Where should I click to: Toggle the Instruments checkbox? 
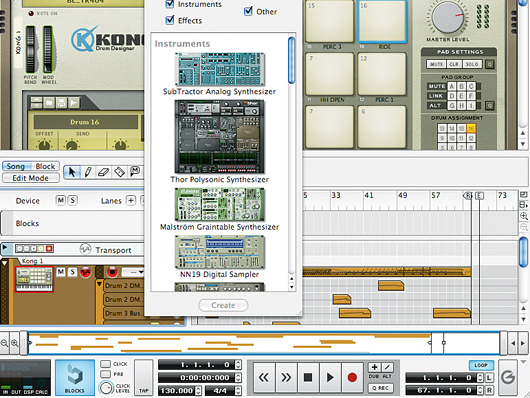[170, 4]
